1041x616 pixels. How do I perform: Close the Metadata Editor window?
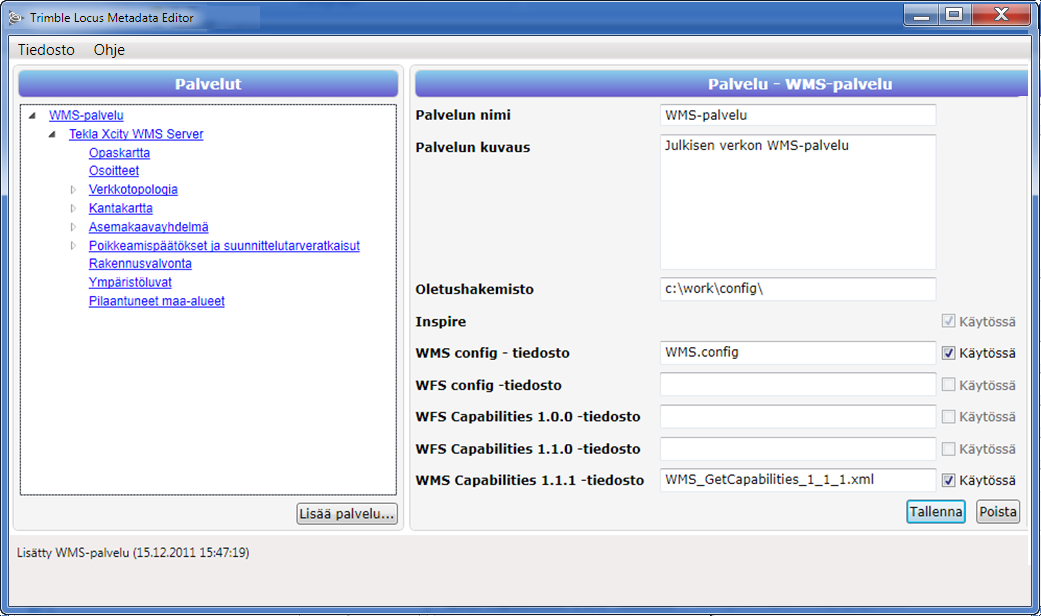click(1001, 15)
